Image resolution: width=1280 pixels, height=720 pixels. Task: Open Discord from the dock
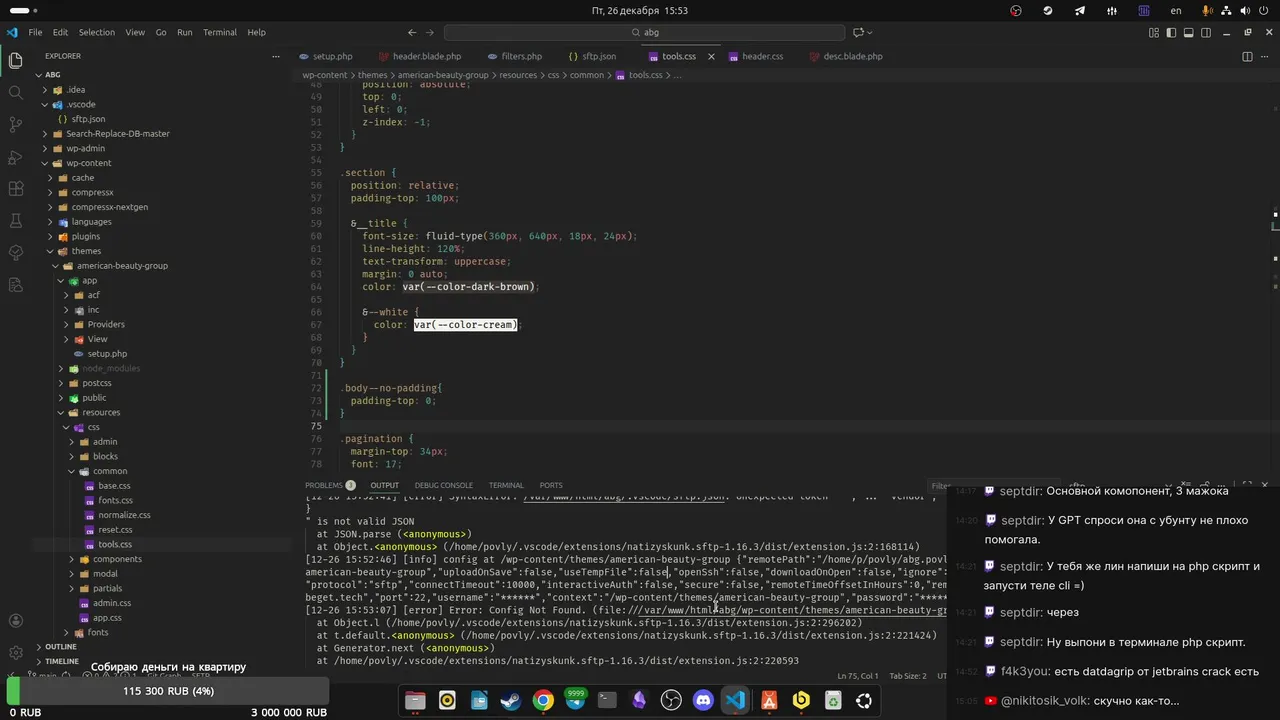click(x=703, y=700)
